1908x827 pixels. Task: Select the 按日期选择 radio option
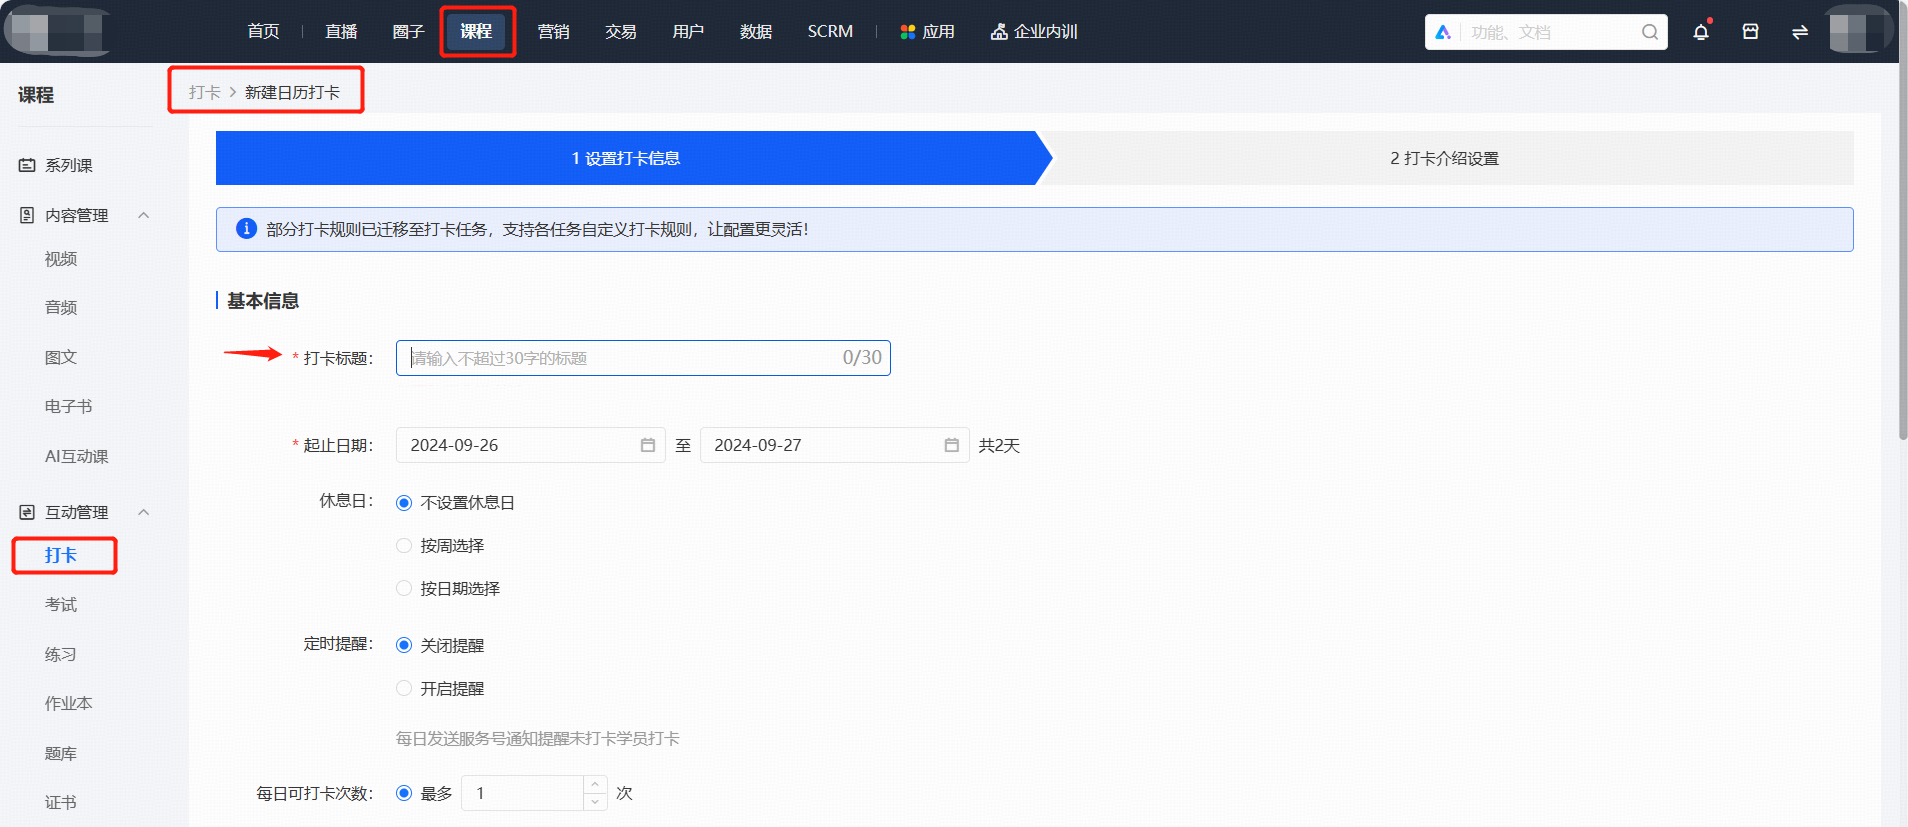(x=404, y=589)
